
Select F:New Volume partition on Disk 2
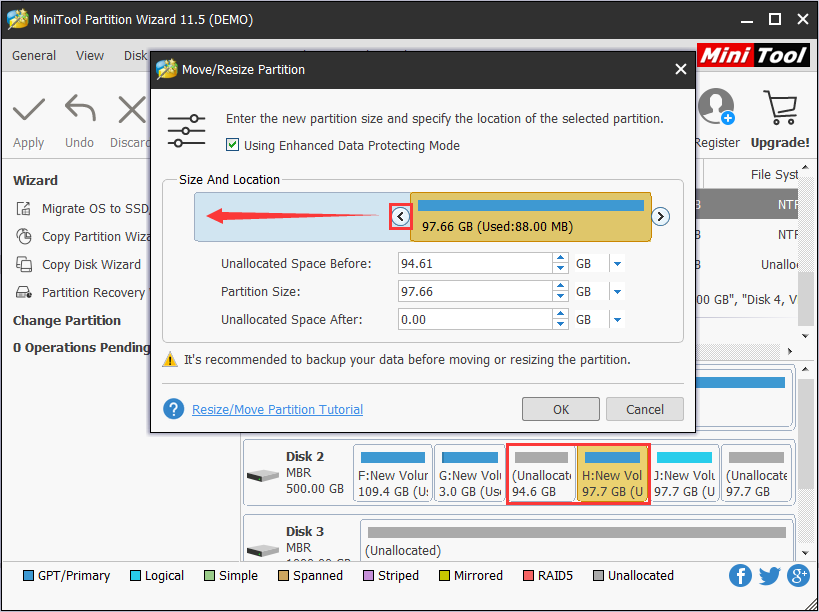click(x=393, y=473)
